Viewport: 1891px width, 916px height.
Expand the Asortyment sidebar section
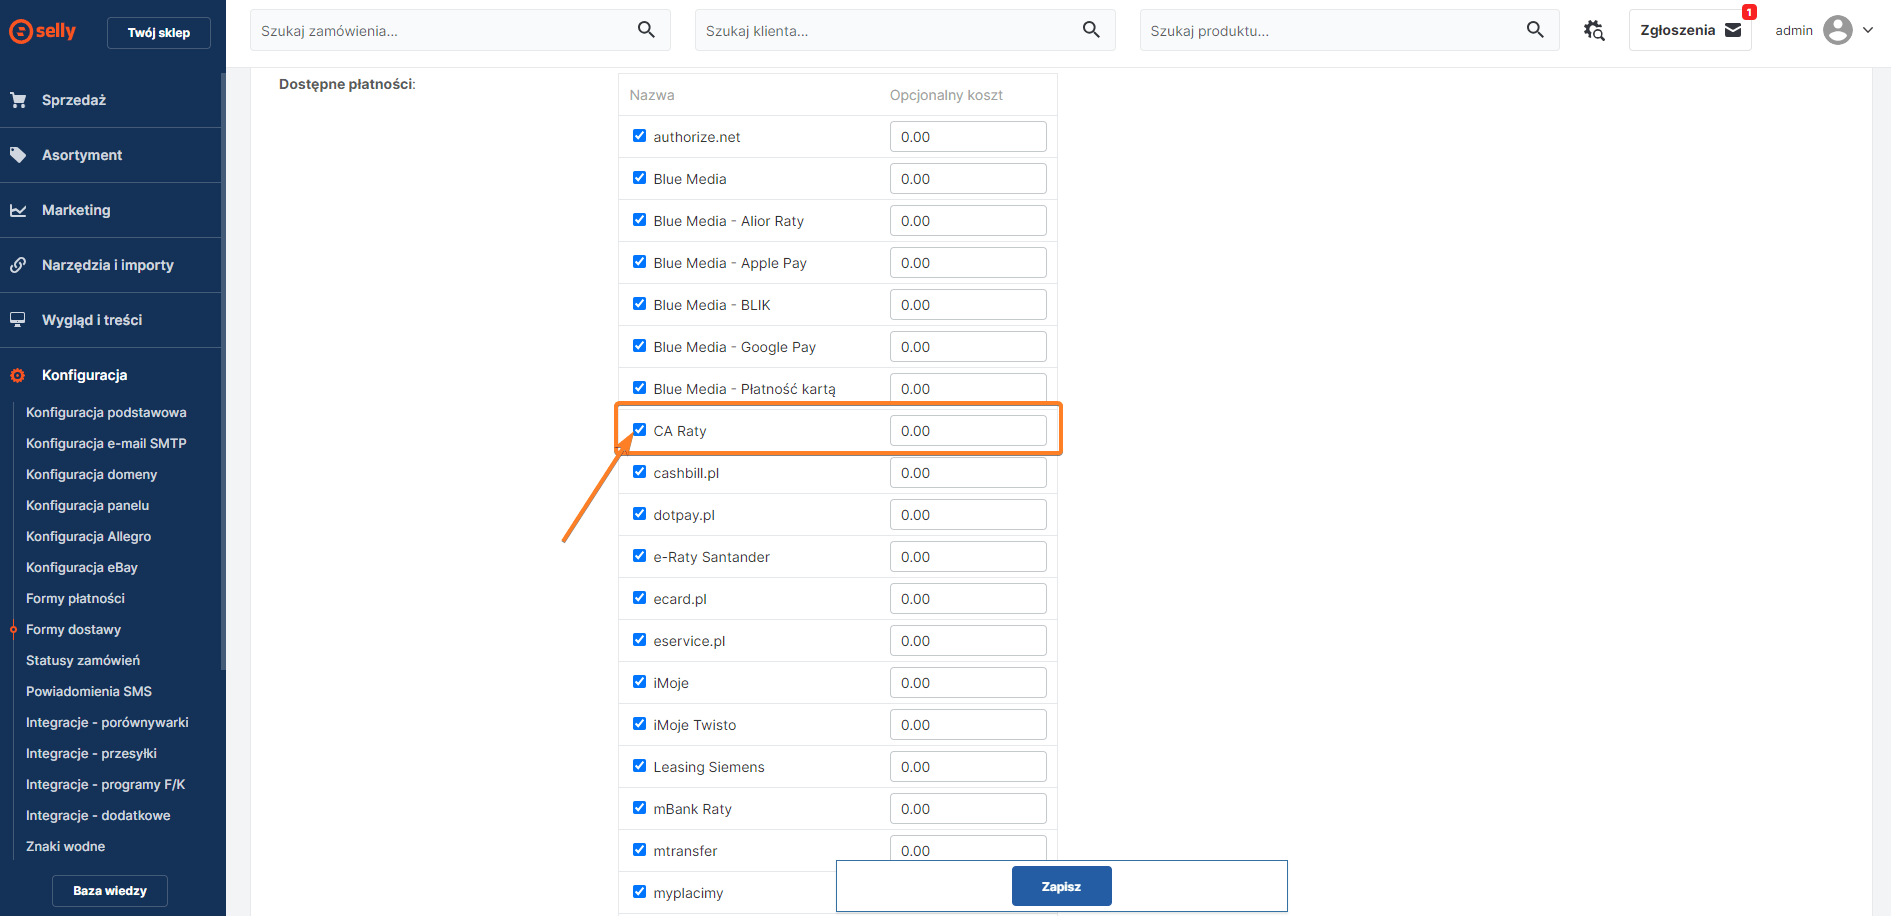point(82,155)
